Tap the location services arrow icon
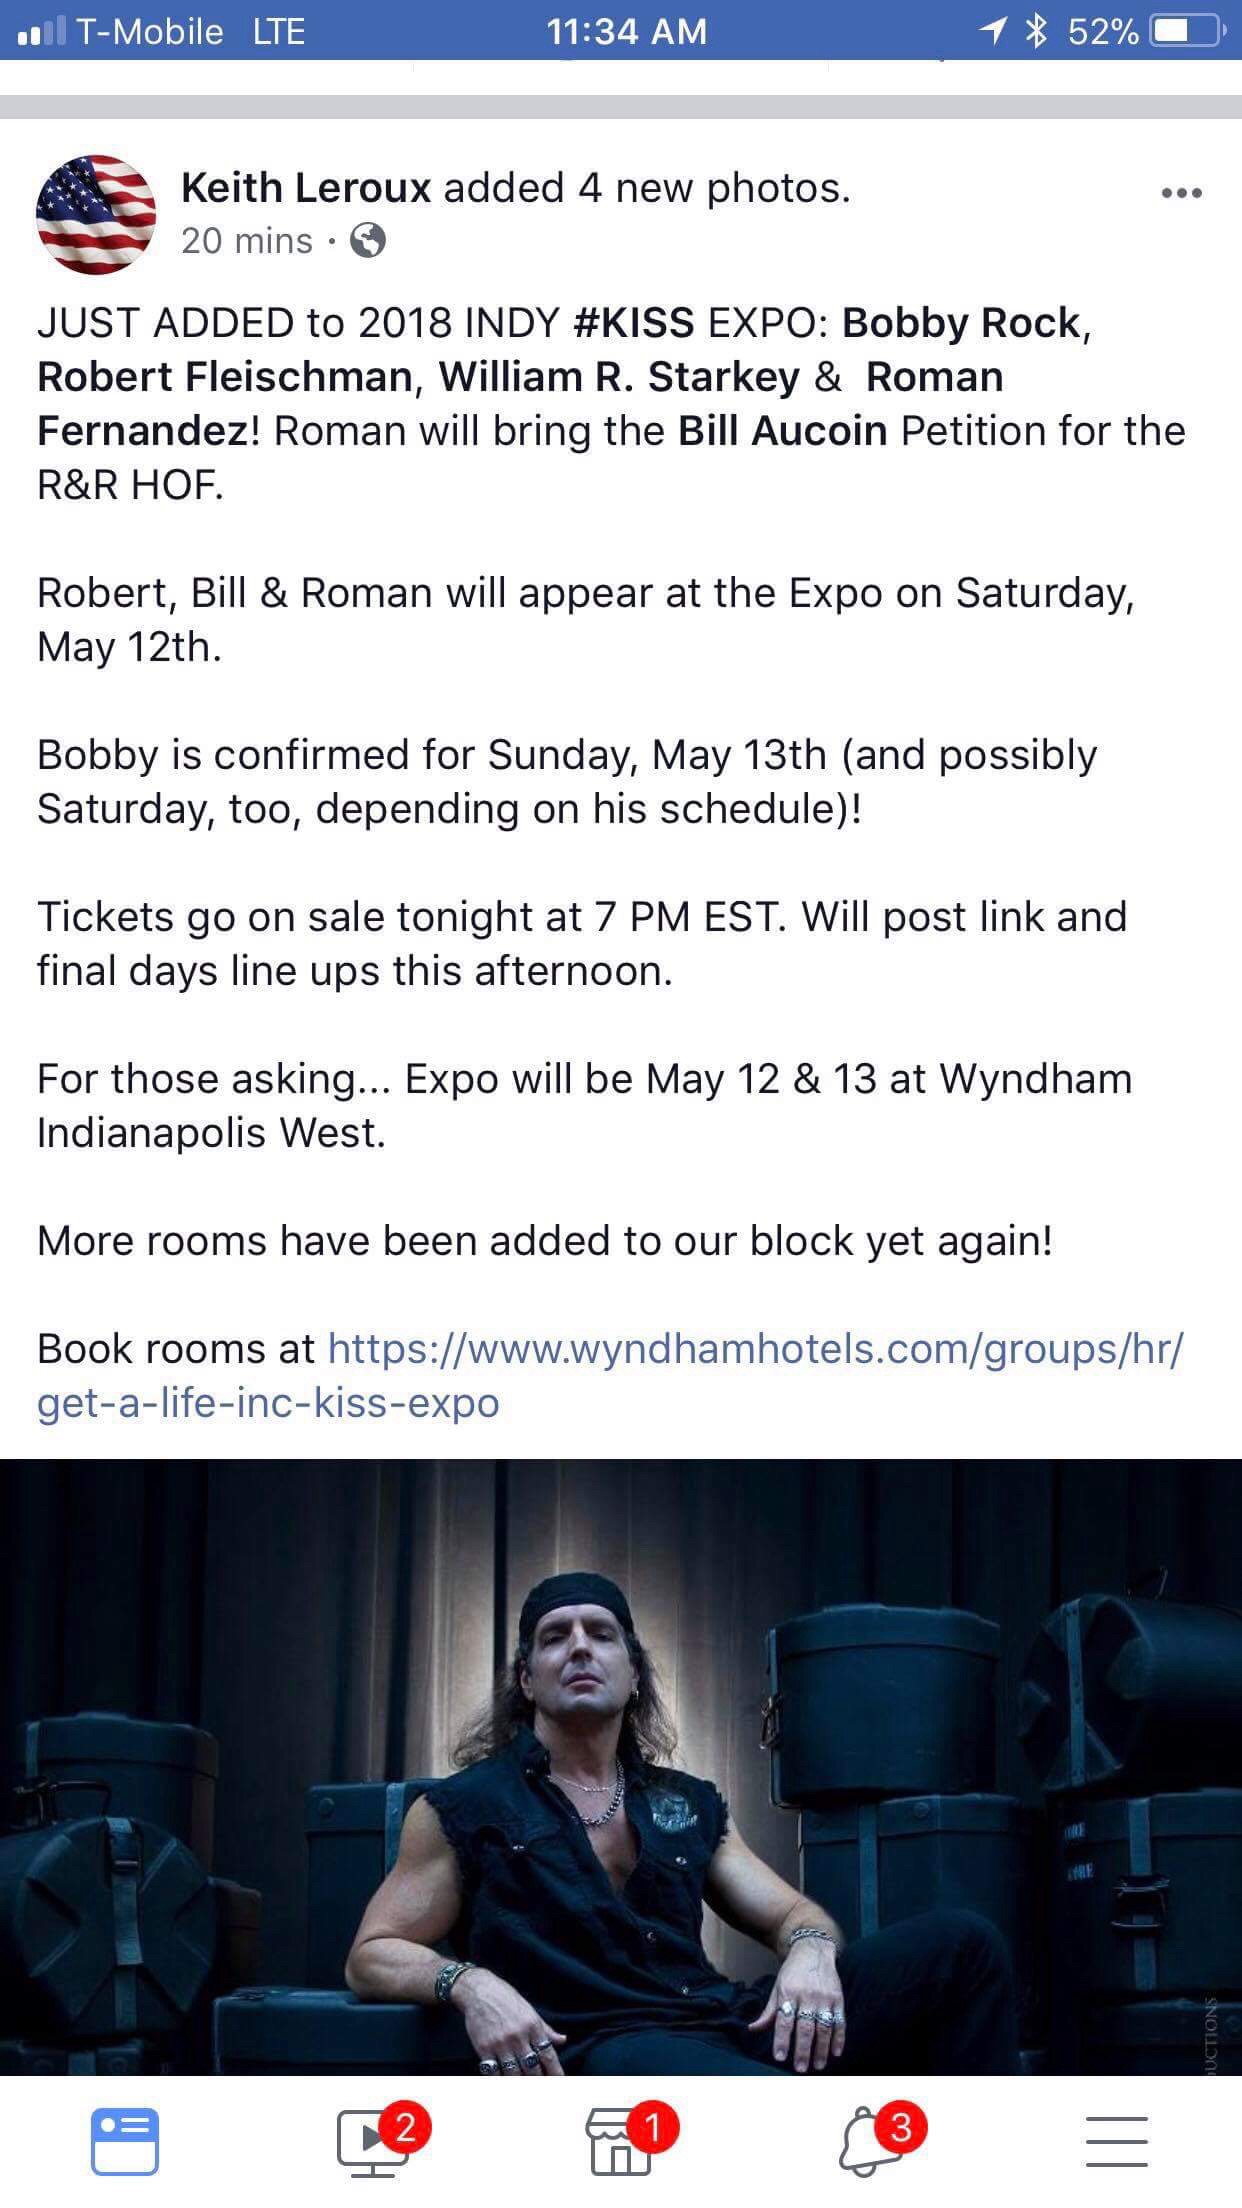This screenshot has width=1242, height=2208. tap(992, 32)
